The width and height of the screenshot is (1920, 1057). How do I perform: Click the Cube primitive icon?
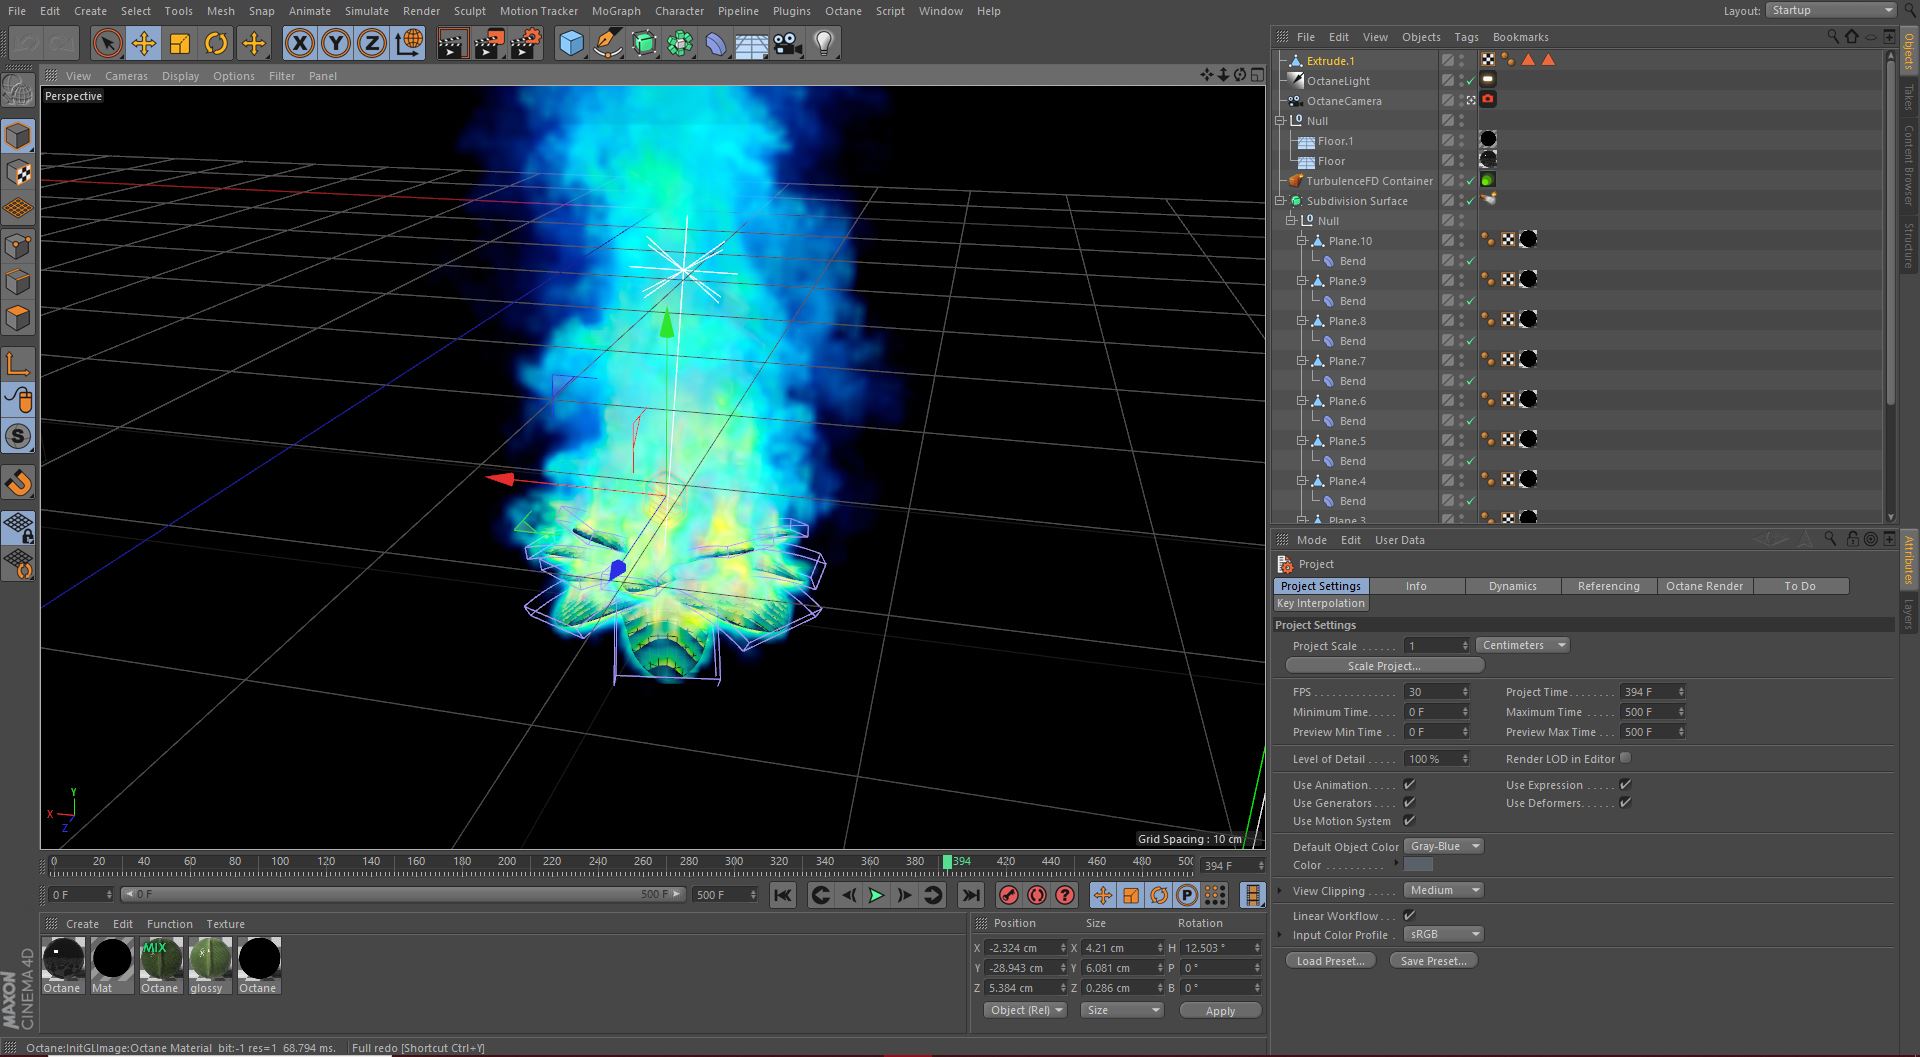pos(571,43)
